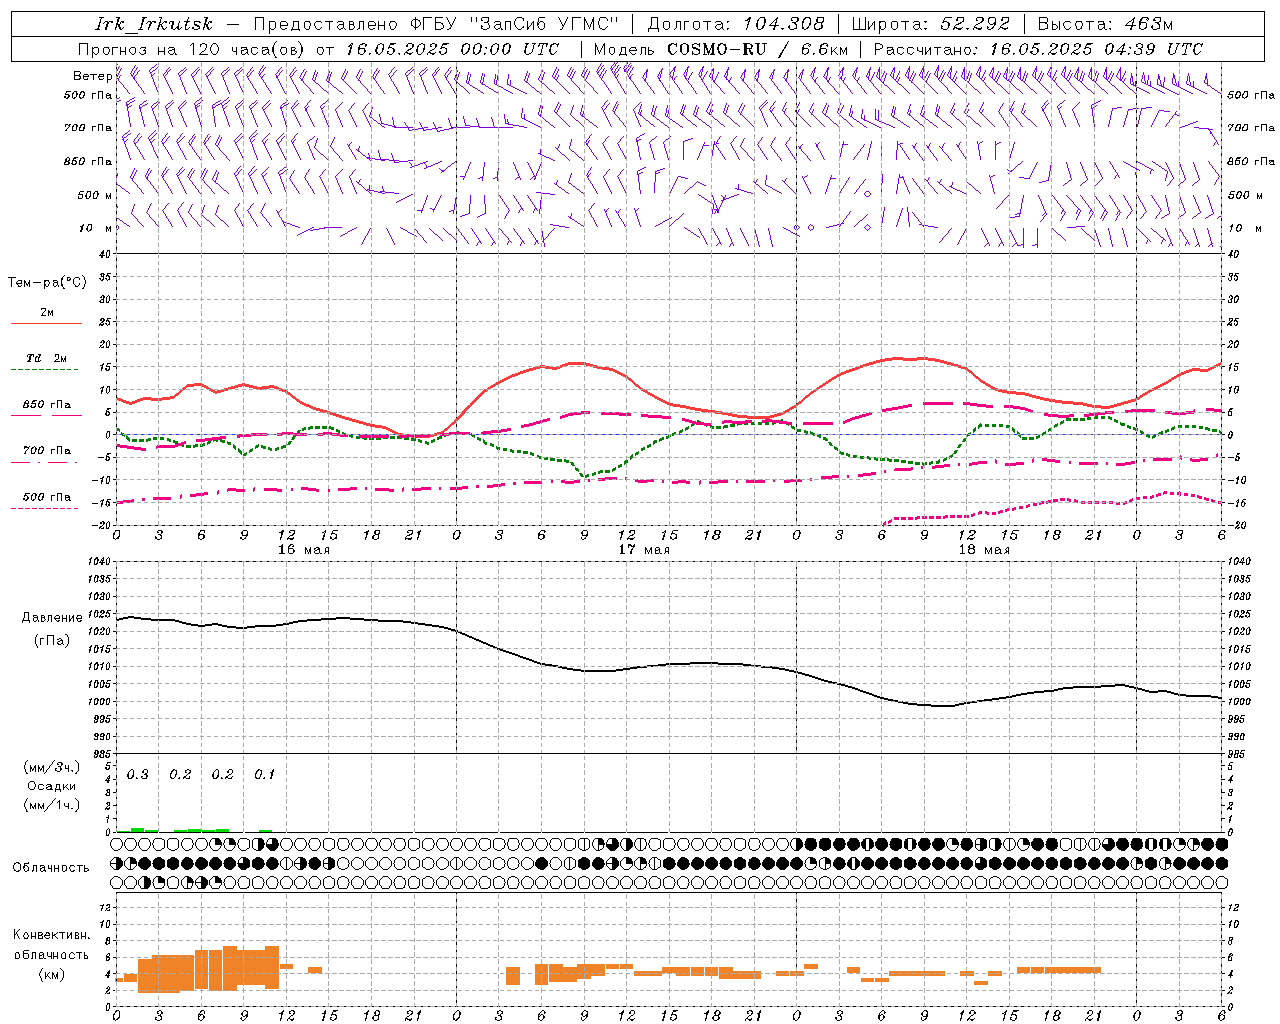The height and width of the screenshot is (1024, 1280).
Task: Select the dashed line sample under 'Td 2м'
Action: point(46,370)
